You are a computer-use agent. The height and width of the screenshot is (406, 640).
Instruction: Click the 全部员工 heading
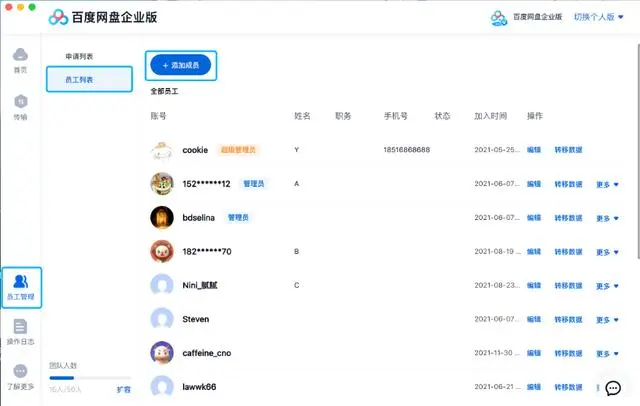point(164,91)
